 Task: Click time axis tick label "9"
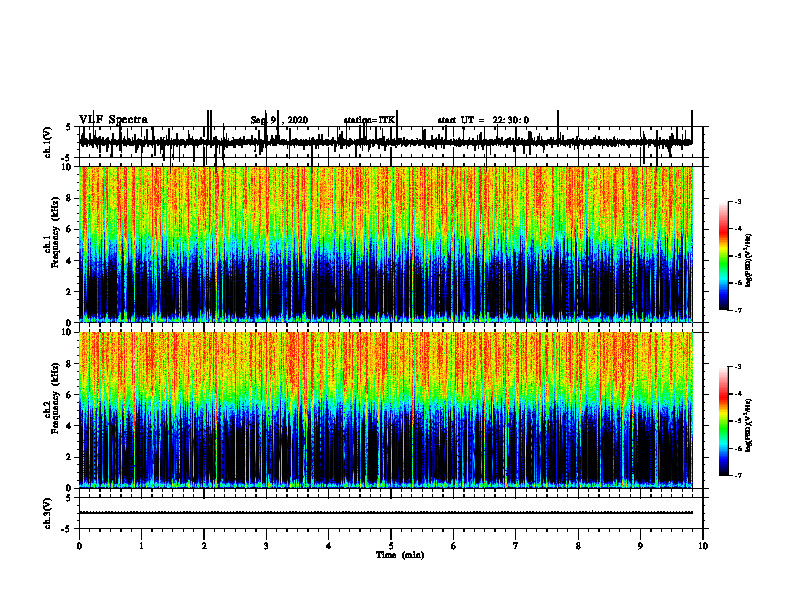click(x=640, y=546)
